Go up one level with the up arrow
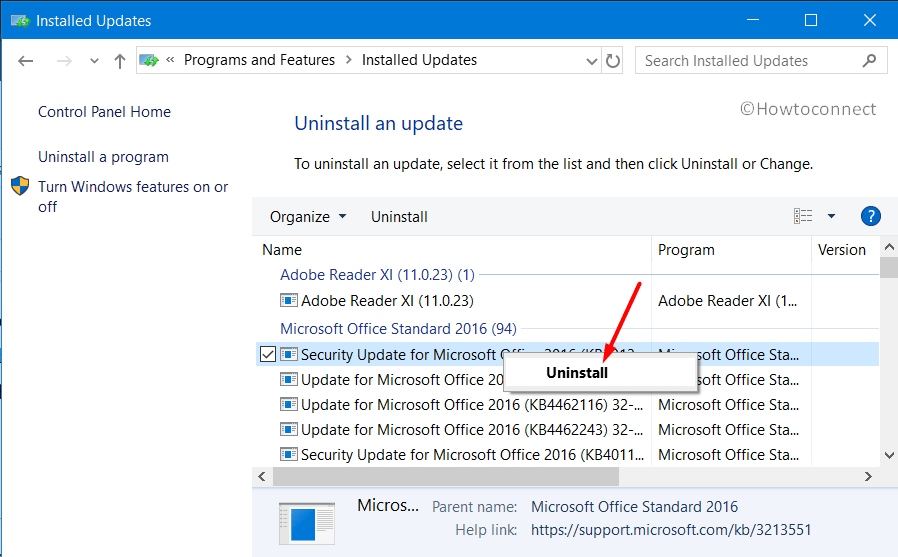898x557 pixels. tap(120, 61)
